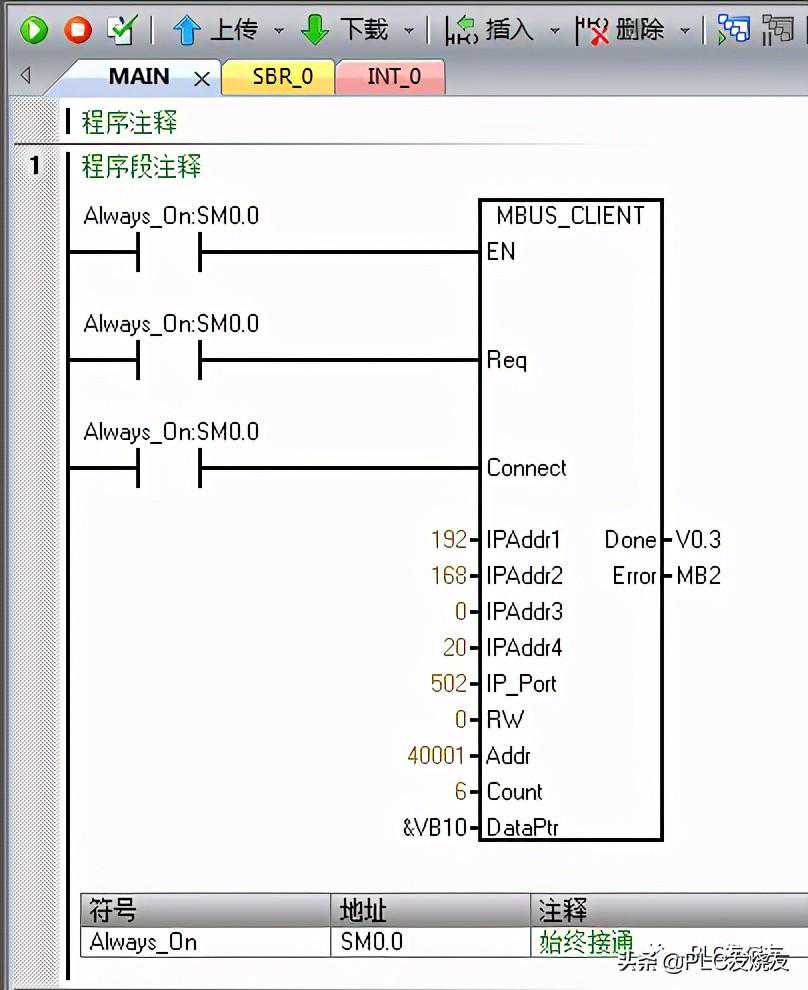Click the Download (下载) green arrow button

[345, 30]
